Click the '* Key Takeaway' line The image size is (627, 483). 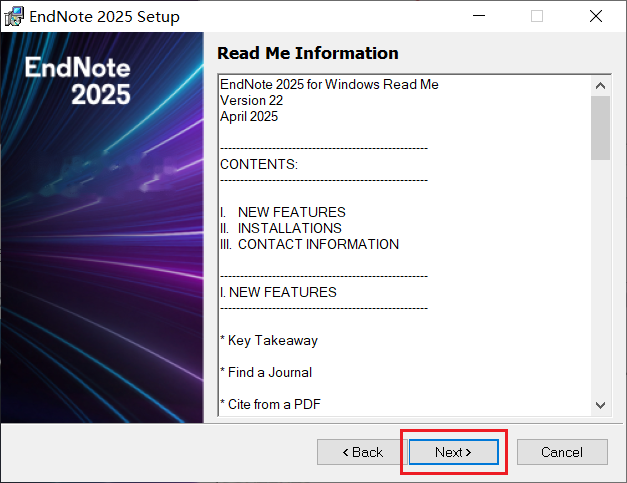269,340
